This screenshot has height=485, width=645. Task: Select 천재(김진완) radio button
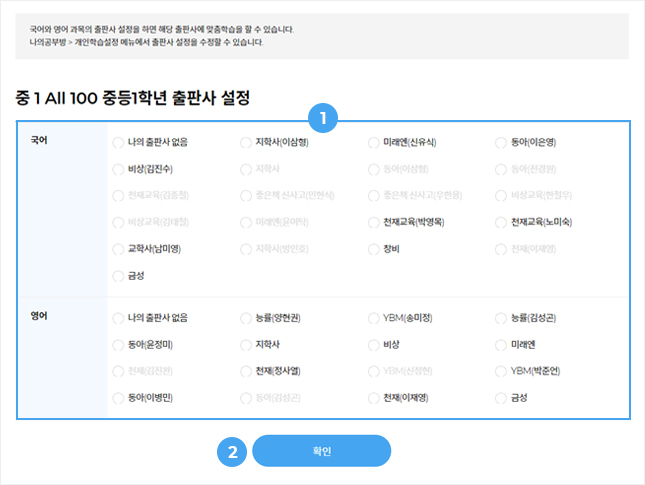tap(118, 371)
